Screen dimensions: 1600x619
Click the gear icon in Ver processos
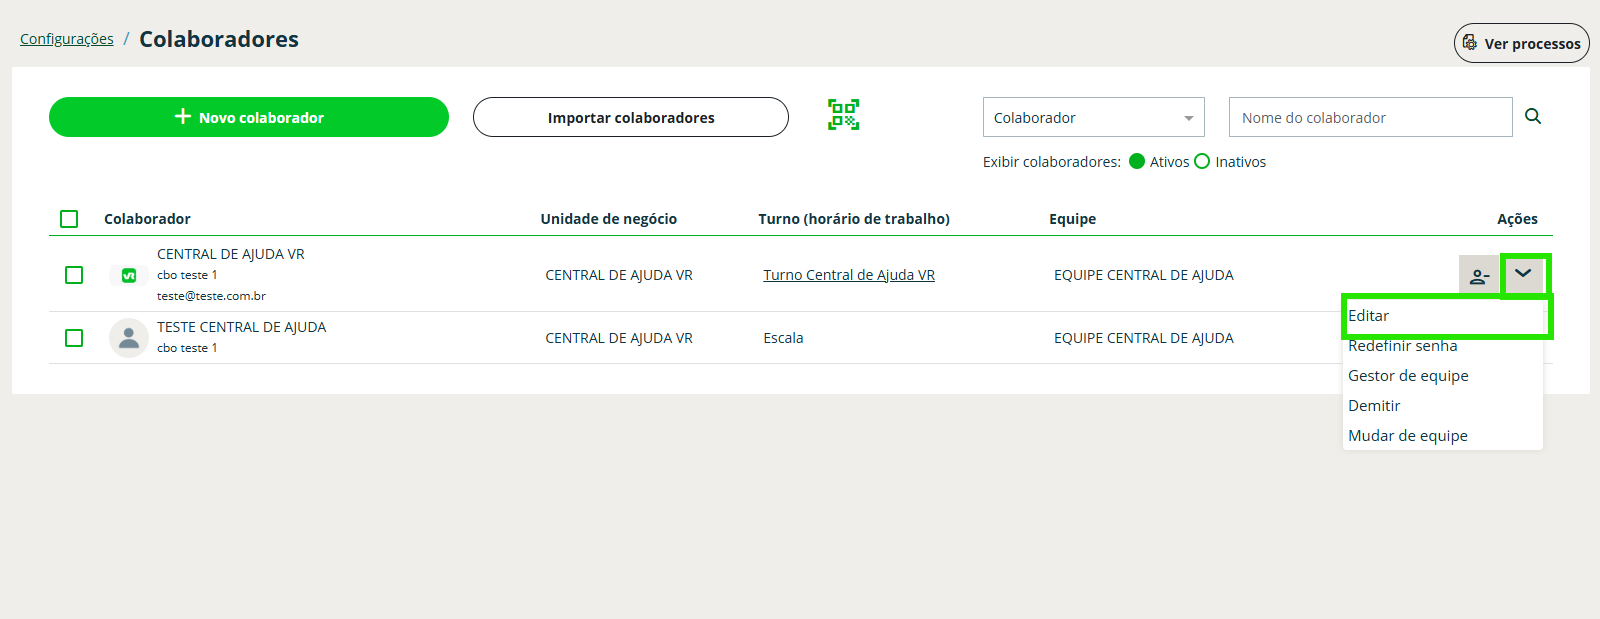1469,43
